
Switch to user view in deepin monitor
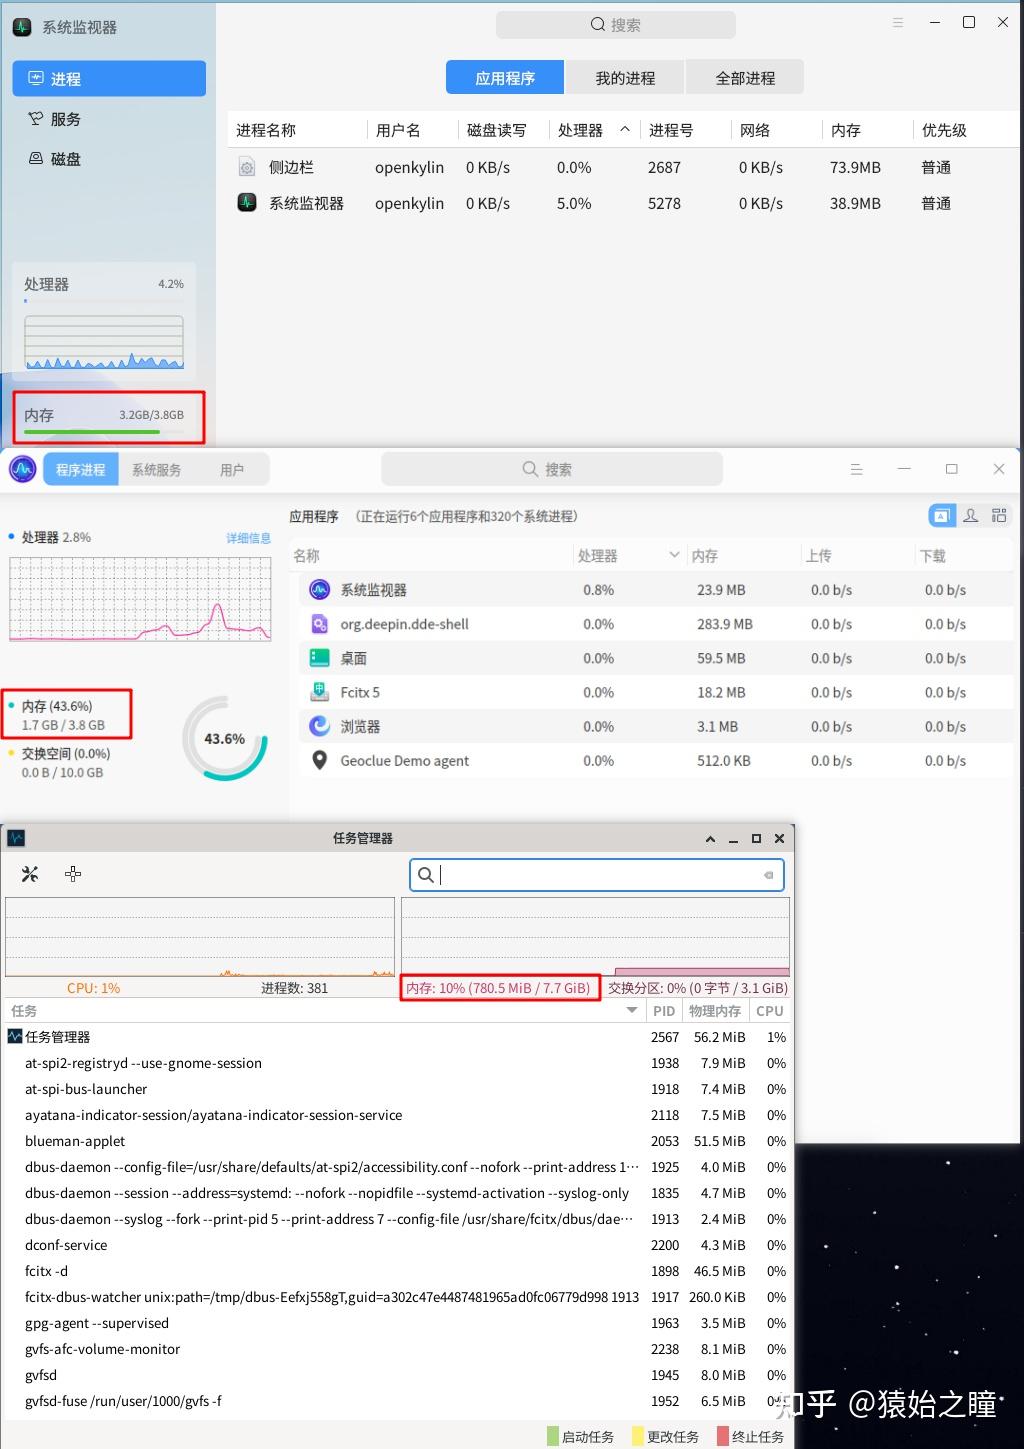[x=970, y=515]
